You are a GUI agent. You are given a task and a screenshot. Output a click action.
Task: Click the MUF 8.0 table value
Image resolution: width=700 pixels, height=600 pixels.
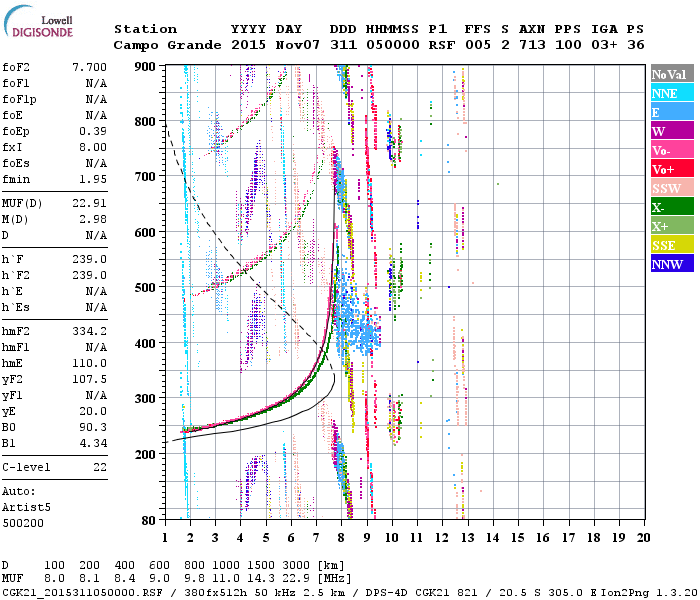tap(54, 578)
